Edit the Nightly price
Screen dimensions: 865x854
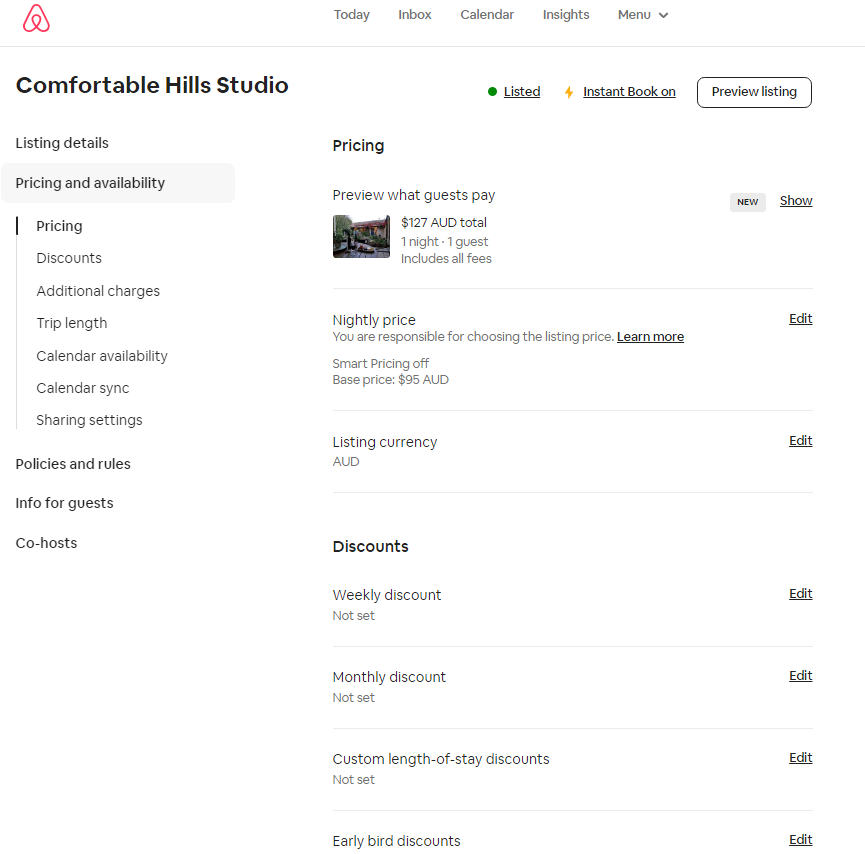[x=800, y=319]
